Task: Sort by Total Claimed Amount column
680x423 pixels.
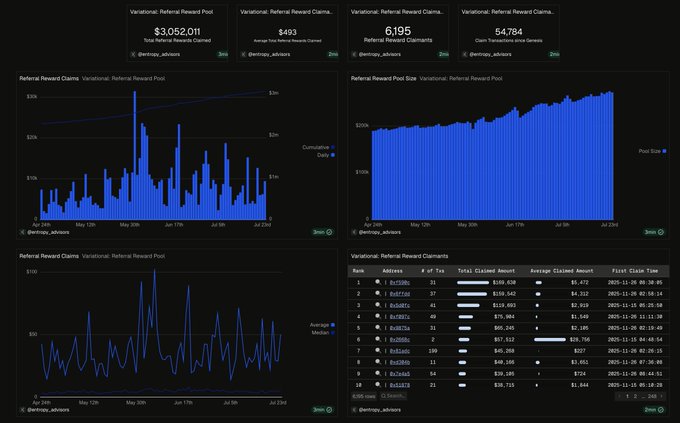Action: (486, 271)
